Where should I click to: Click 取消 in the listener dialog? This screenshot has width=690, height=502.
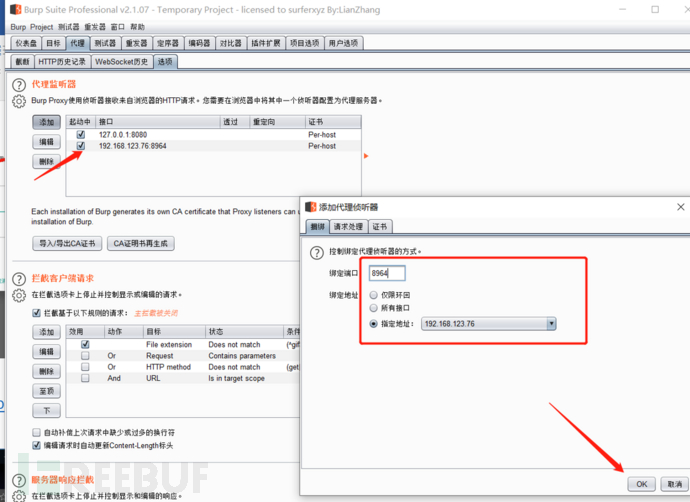[x=675, y=484]
